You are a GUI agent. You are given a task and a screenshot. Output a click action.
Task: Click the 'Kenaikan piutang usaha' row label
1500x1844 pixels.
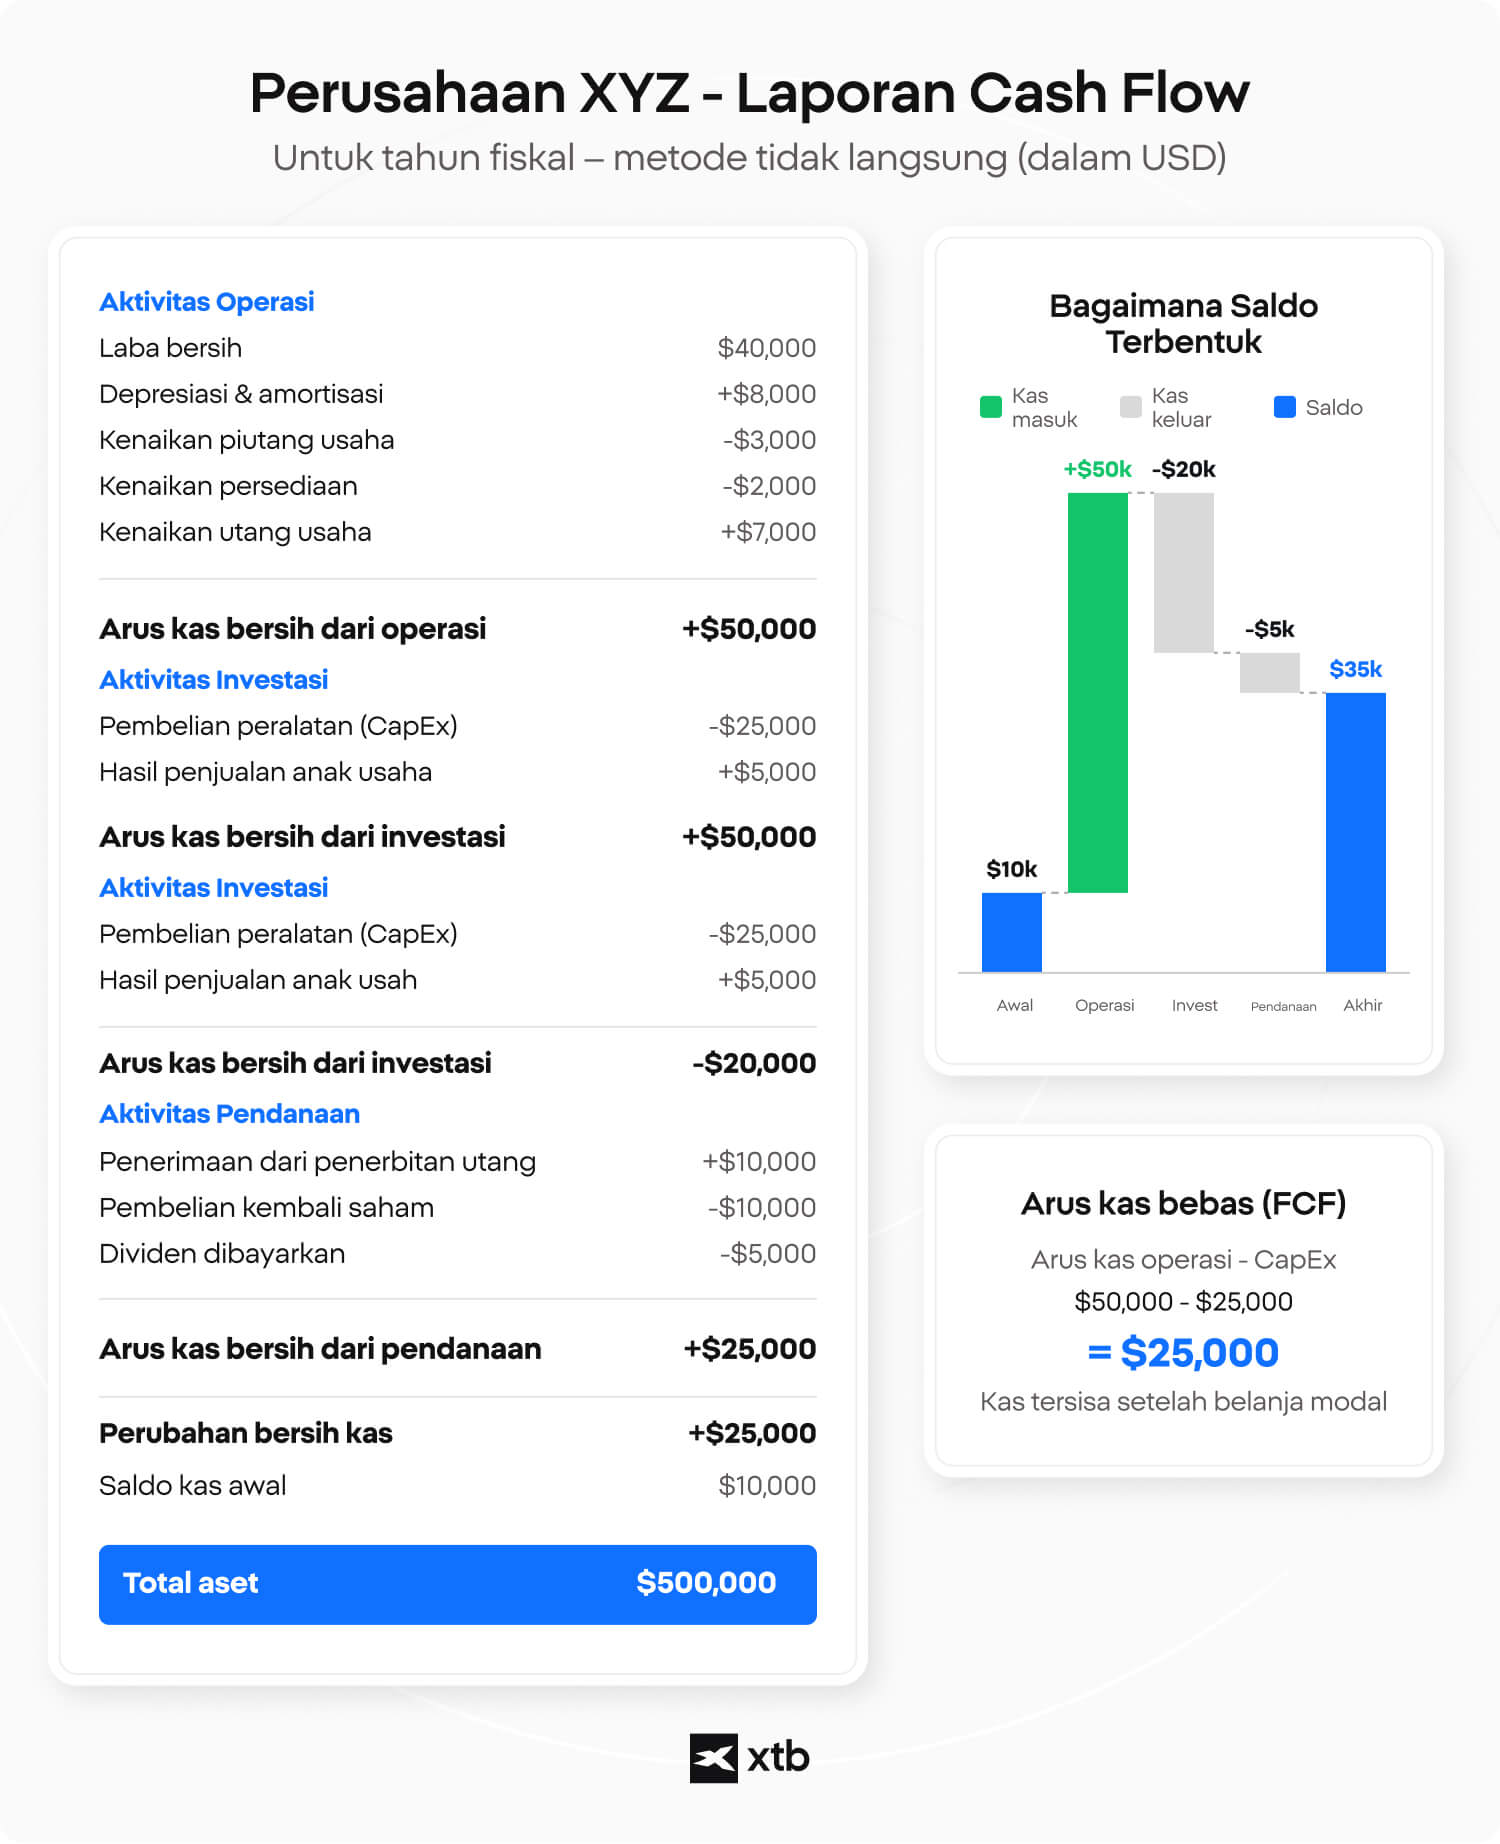coord(247,440)
